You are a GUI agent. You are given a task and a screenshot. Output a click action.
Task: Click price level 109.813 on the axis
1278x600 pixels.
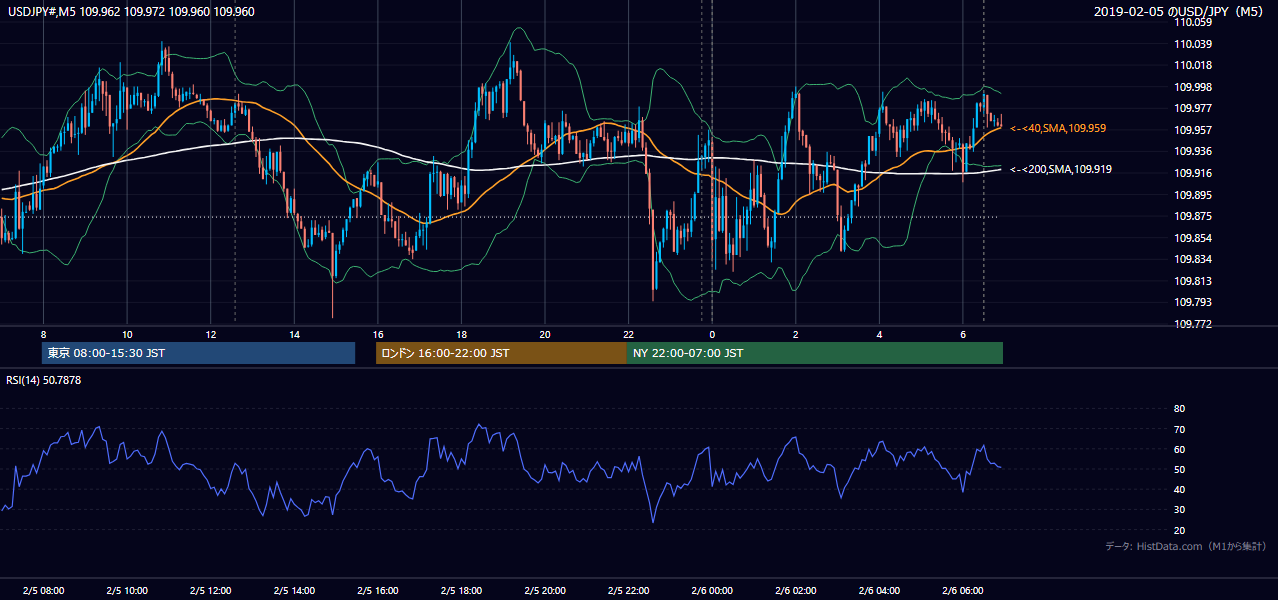coord(1193,281)
